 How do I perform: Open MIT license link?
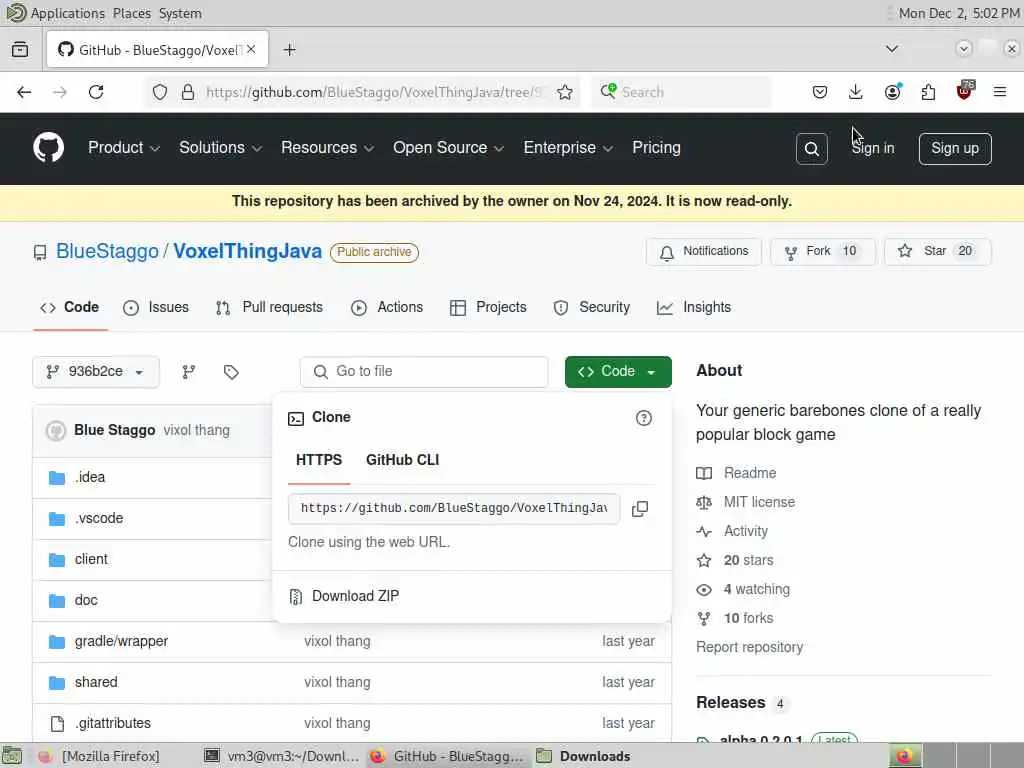click(759, 502)
